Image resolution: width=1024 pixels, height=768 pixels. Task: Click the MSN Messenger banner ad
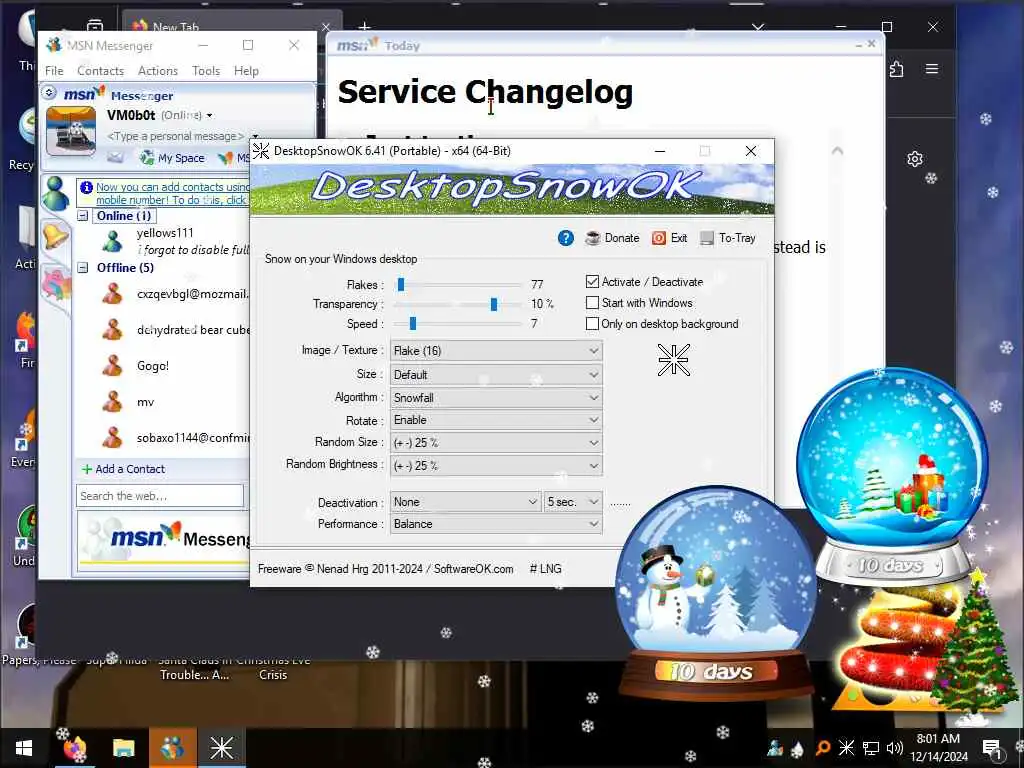(x=165, y=539)
